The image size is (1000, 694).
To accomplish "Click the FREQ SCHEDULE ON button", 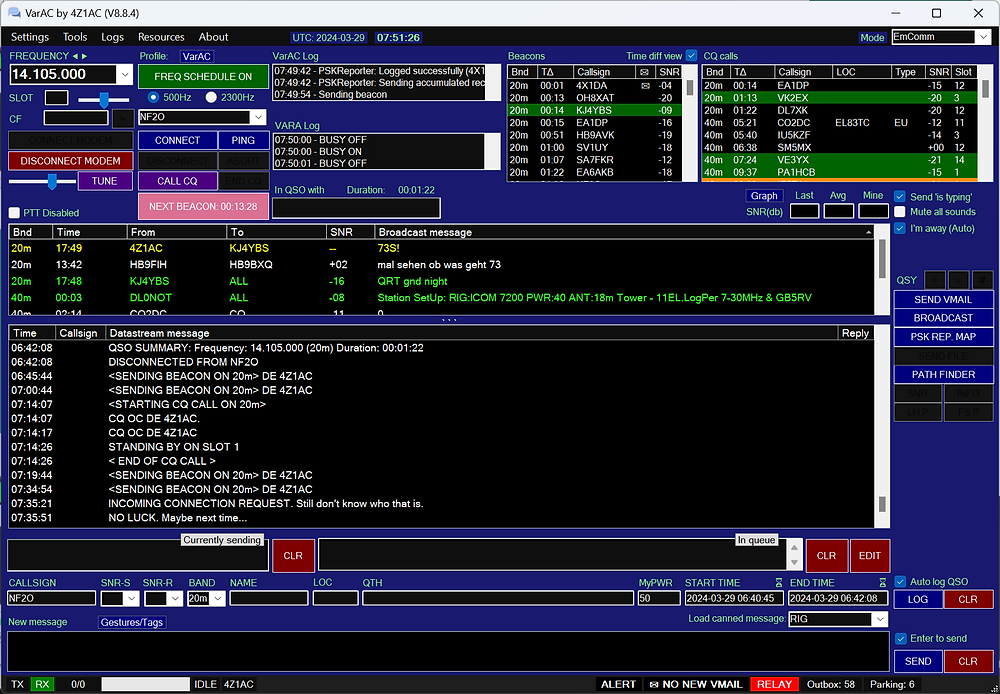I will 203,77.
